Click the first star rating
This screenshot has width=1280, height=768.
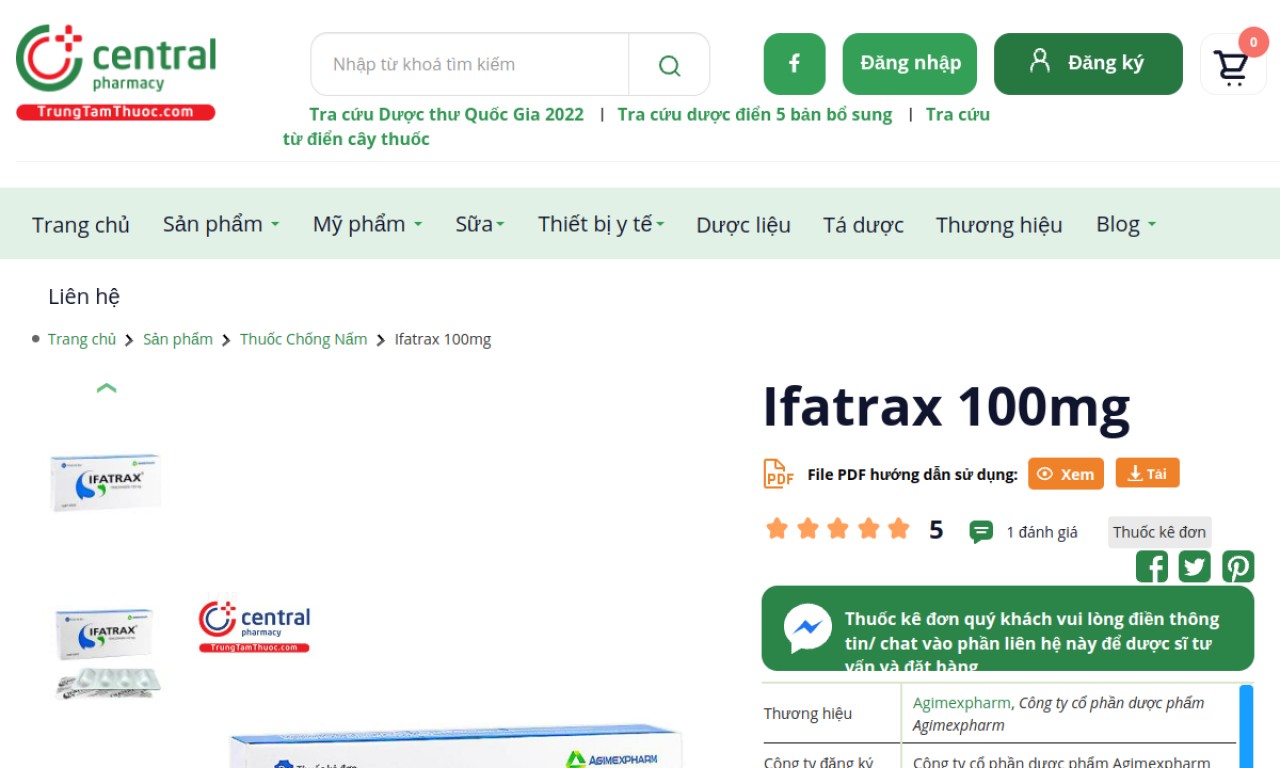(x=777, y=529)
